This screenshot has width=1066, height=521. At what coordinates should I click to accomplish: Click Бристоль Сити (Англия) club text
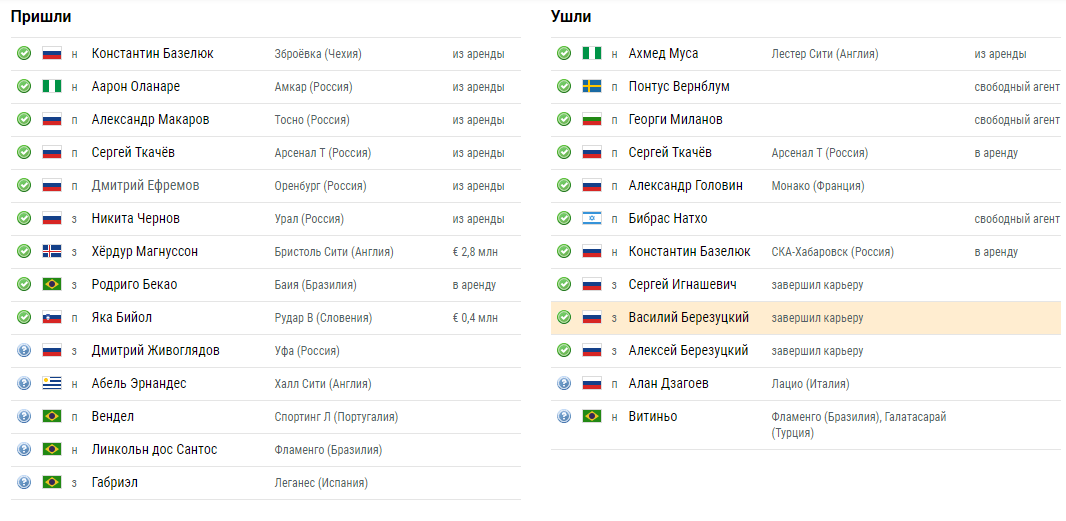[x=334, y=252]
